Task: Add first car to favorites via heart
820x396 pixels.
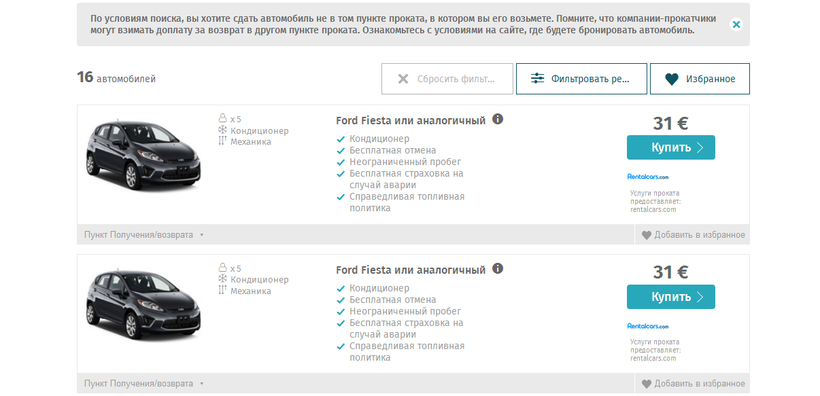Action: pos(646,235)
